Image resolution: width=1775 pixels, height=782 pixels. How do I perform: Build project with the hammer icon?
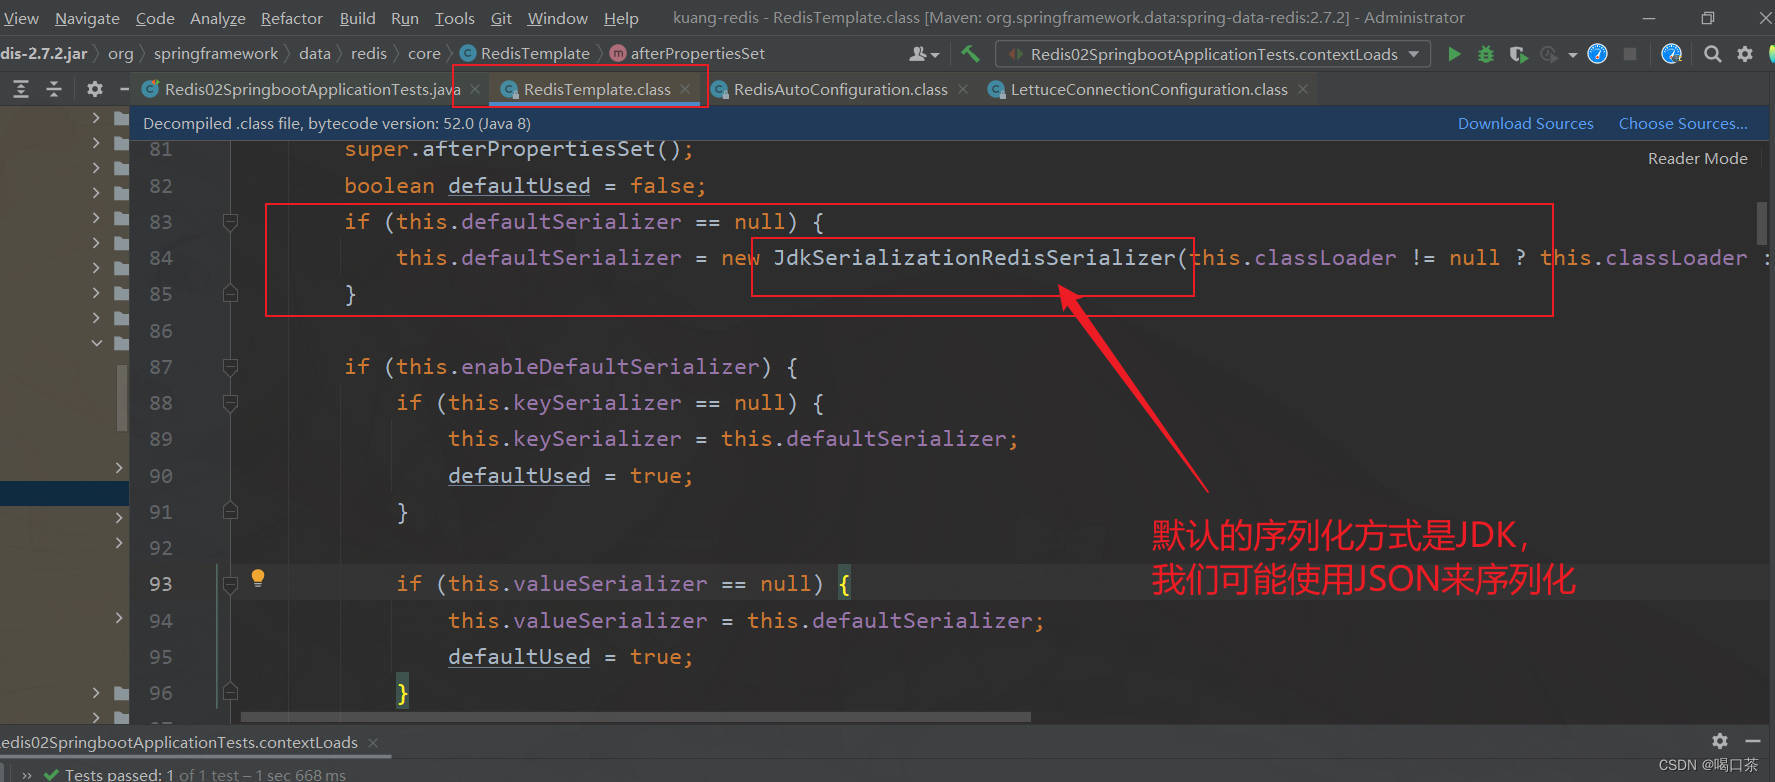970,54
